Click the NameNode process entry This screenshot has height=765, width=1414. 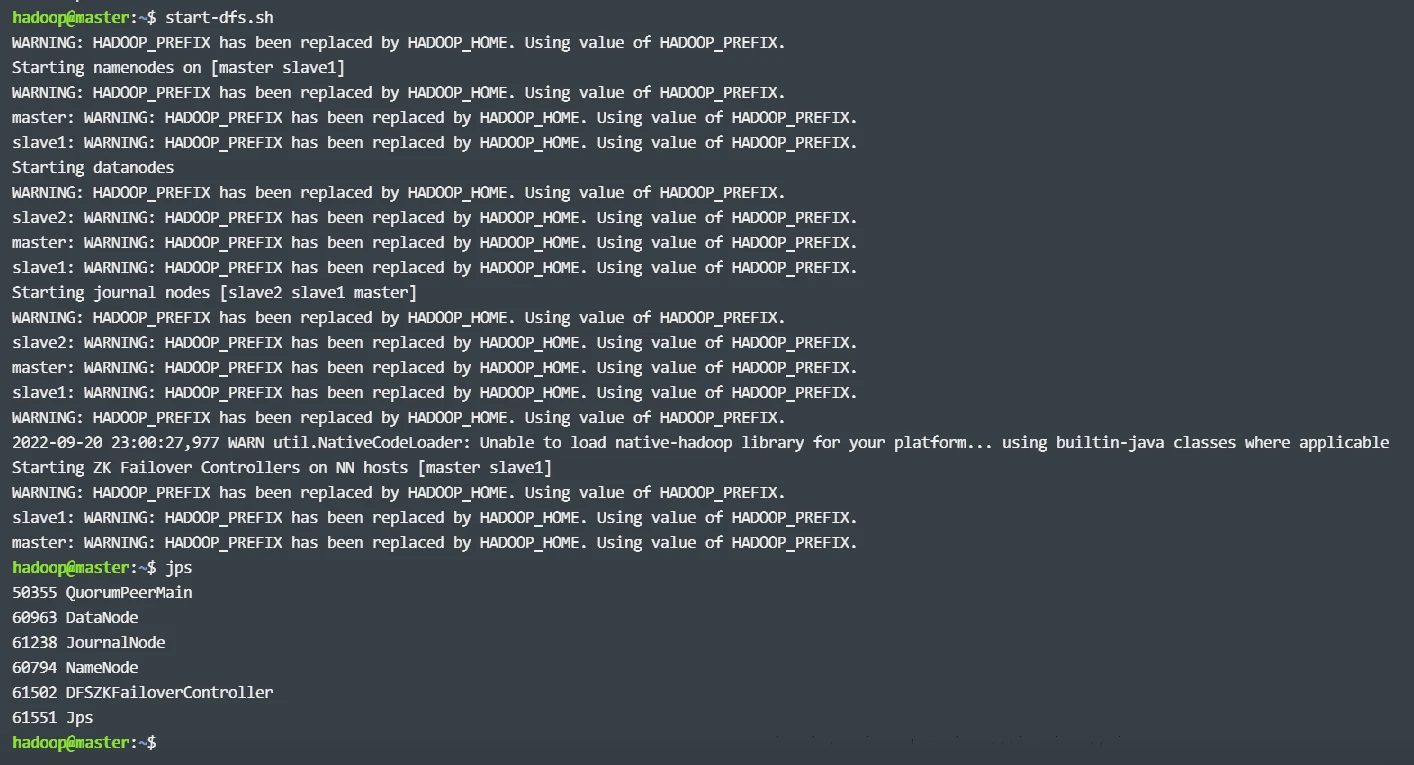pos(102,668)
